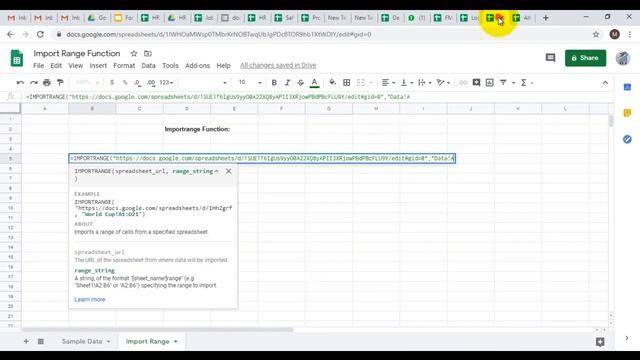Click the Move to folder icon
Image resolution: width=640 pixels, height=360 pixels.
148,53
